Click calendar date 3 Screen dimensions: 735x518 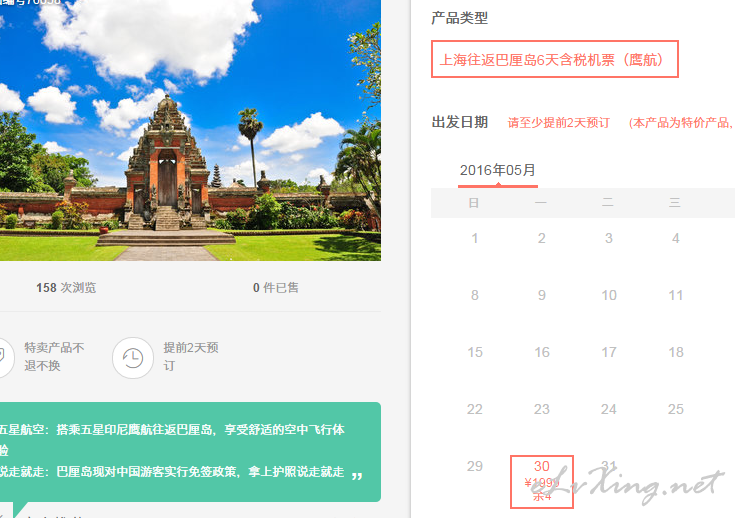point(609,238)
